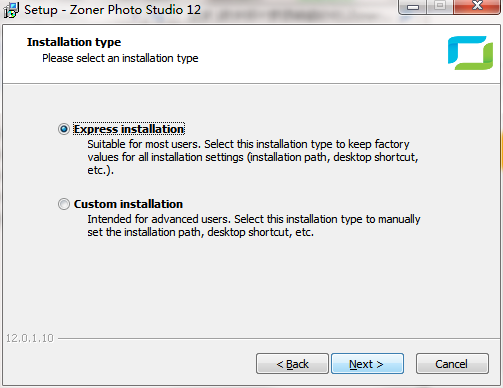
Task: Click the greyed-out maximize window button
Action: click(x=440, y=7)
